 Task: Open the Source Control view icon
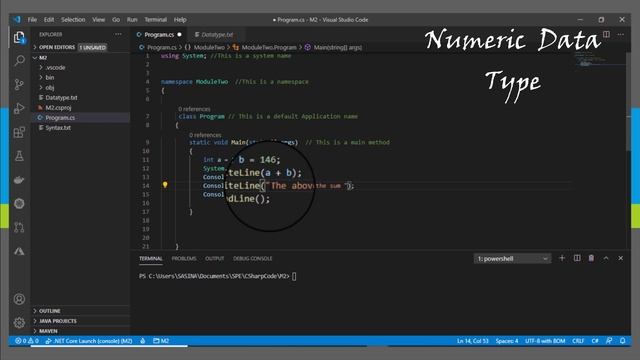click(x=19, y=84)
